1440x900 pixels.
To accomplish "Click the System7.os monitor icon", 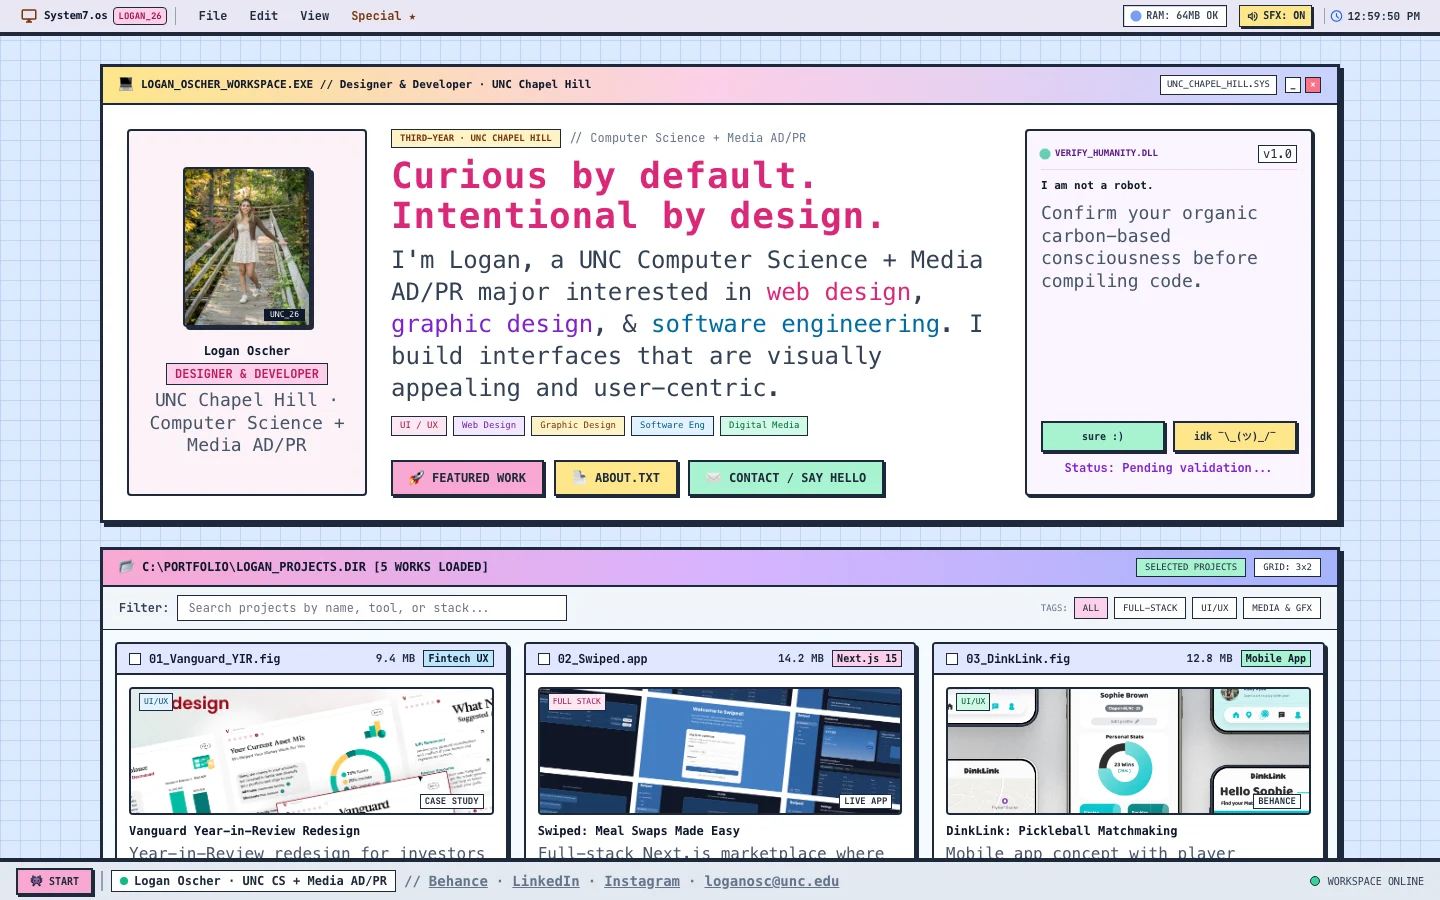I will pyautogui.click(x=29, y=16).
